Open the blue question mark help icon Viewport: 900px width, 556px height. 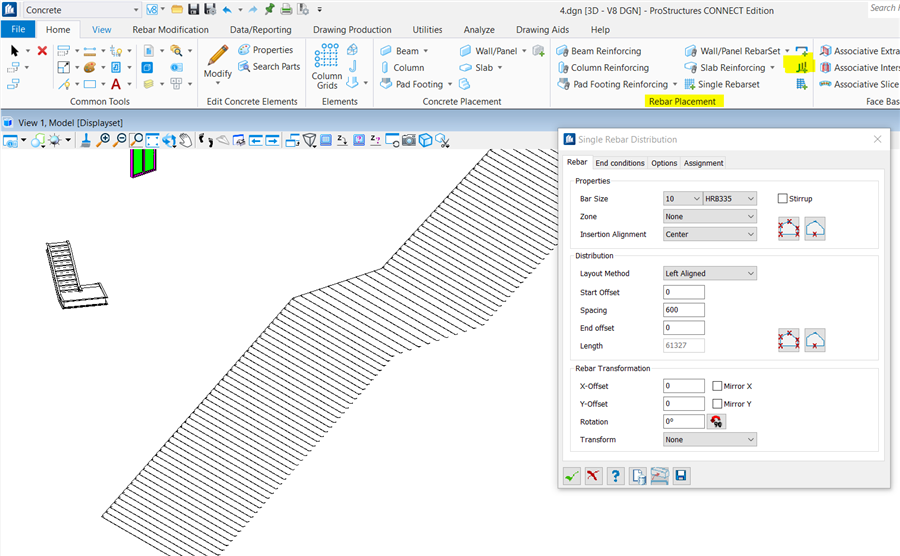click(x=616, y=476)
